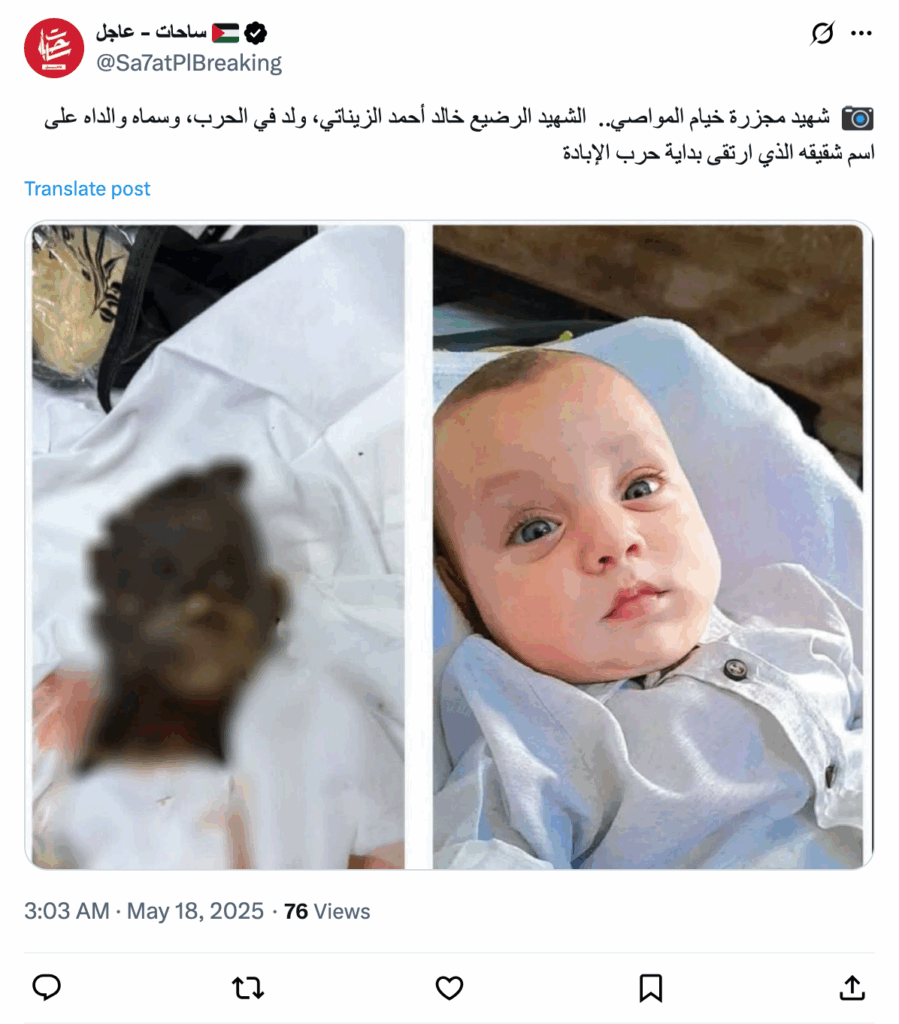Like the post with heart icon
Image resolution: width=899 pixels, height=1024 pixels.
449,988
